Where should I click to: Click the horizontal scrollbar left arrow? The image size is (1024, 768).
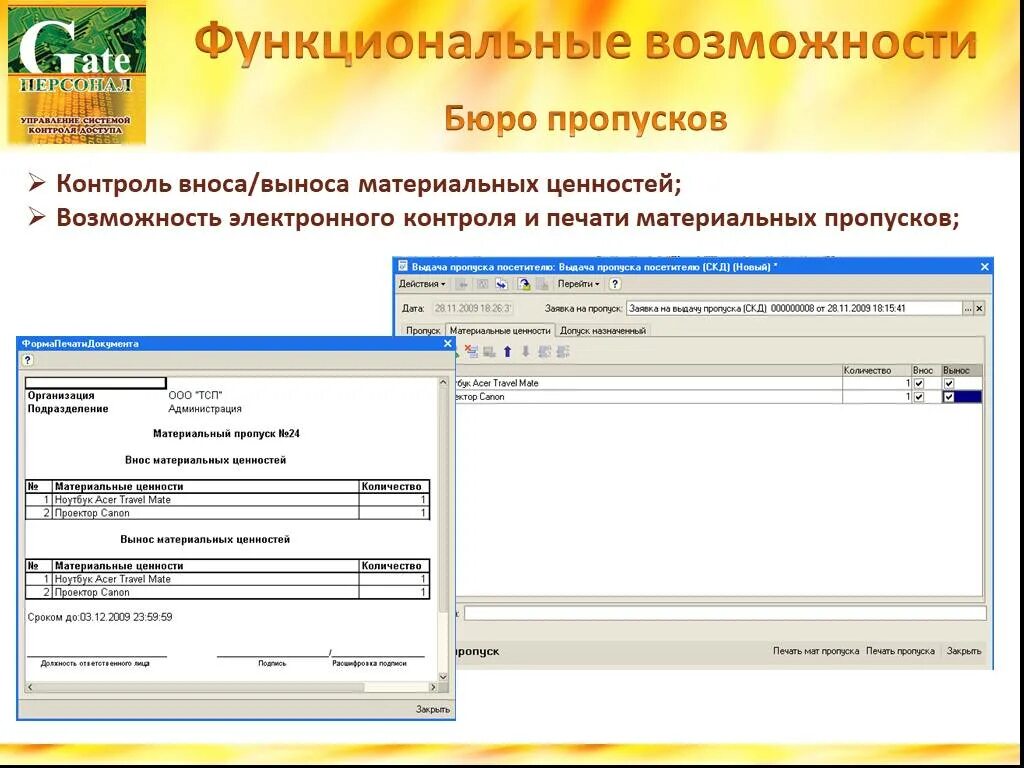(x=29, y=688)
